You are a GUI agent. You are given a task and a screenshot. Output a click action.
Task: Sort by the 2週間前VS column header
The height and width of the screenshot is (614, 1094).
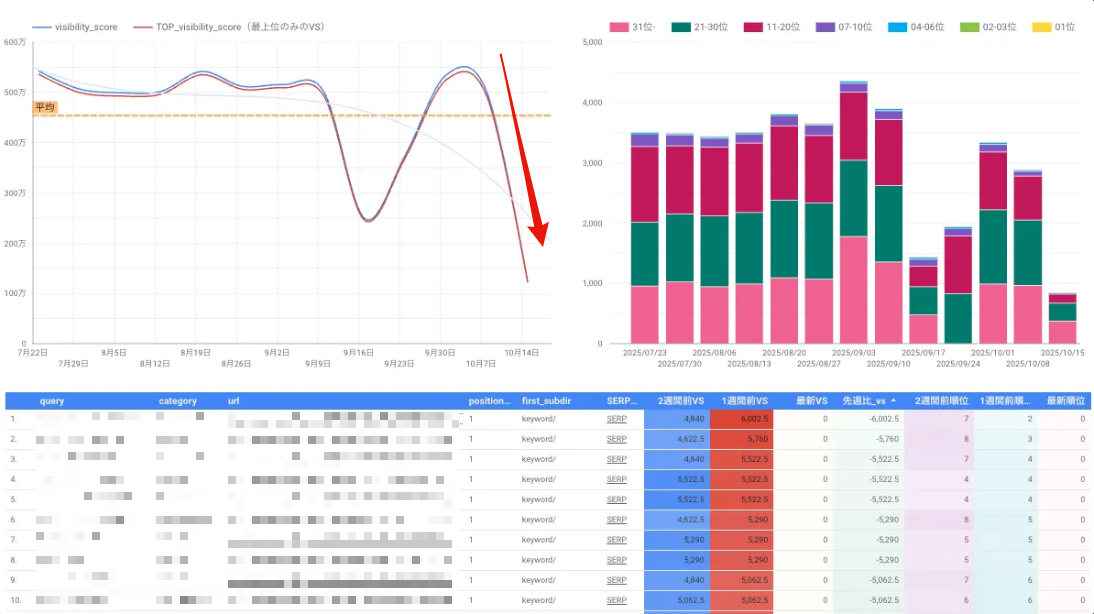coord(678,401)
